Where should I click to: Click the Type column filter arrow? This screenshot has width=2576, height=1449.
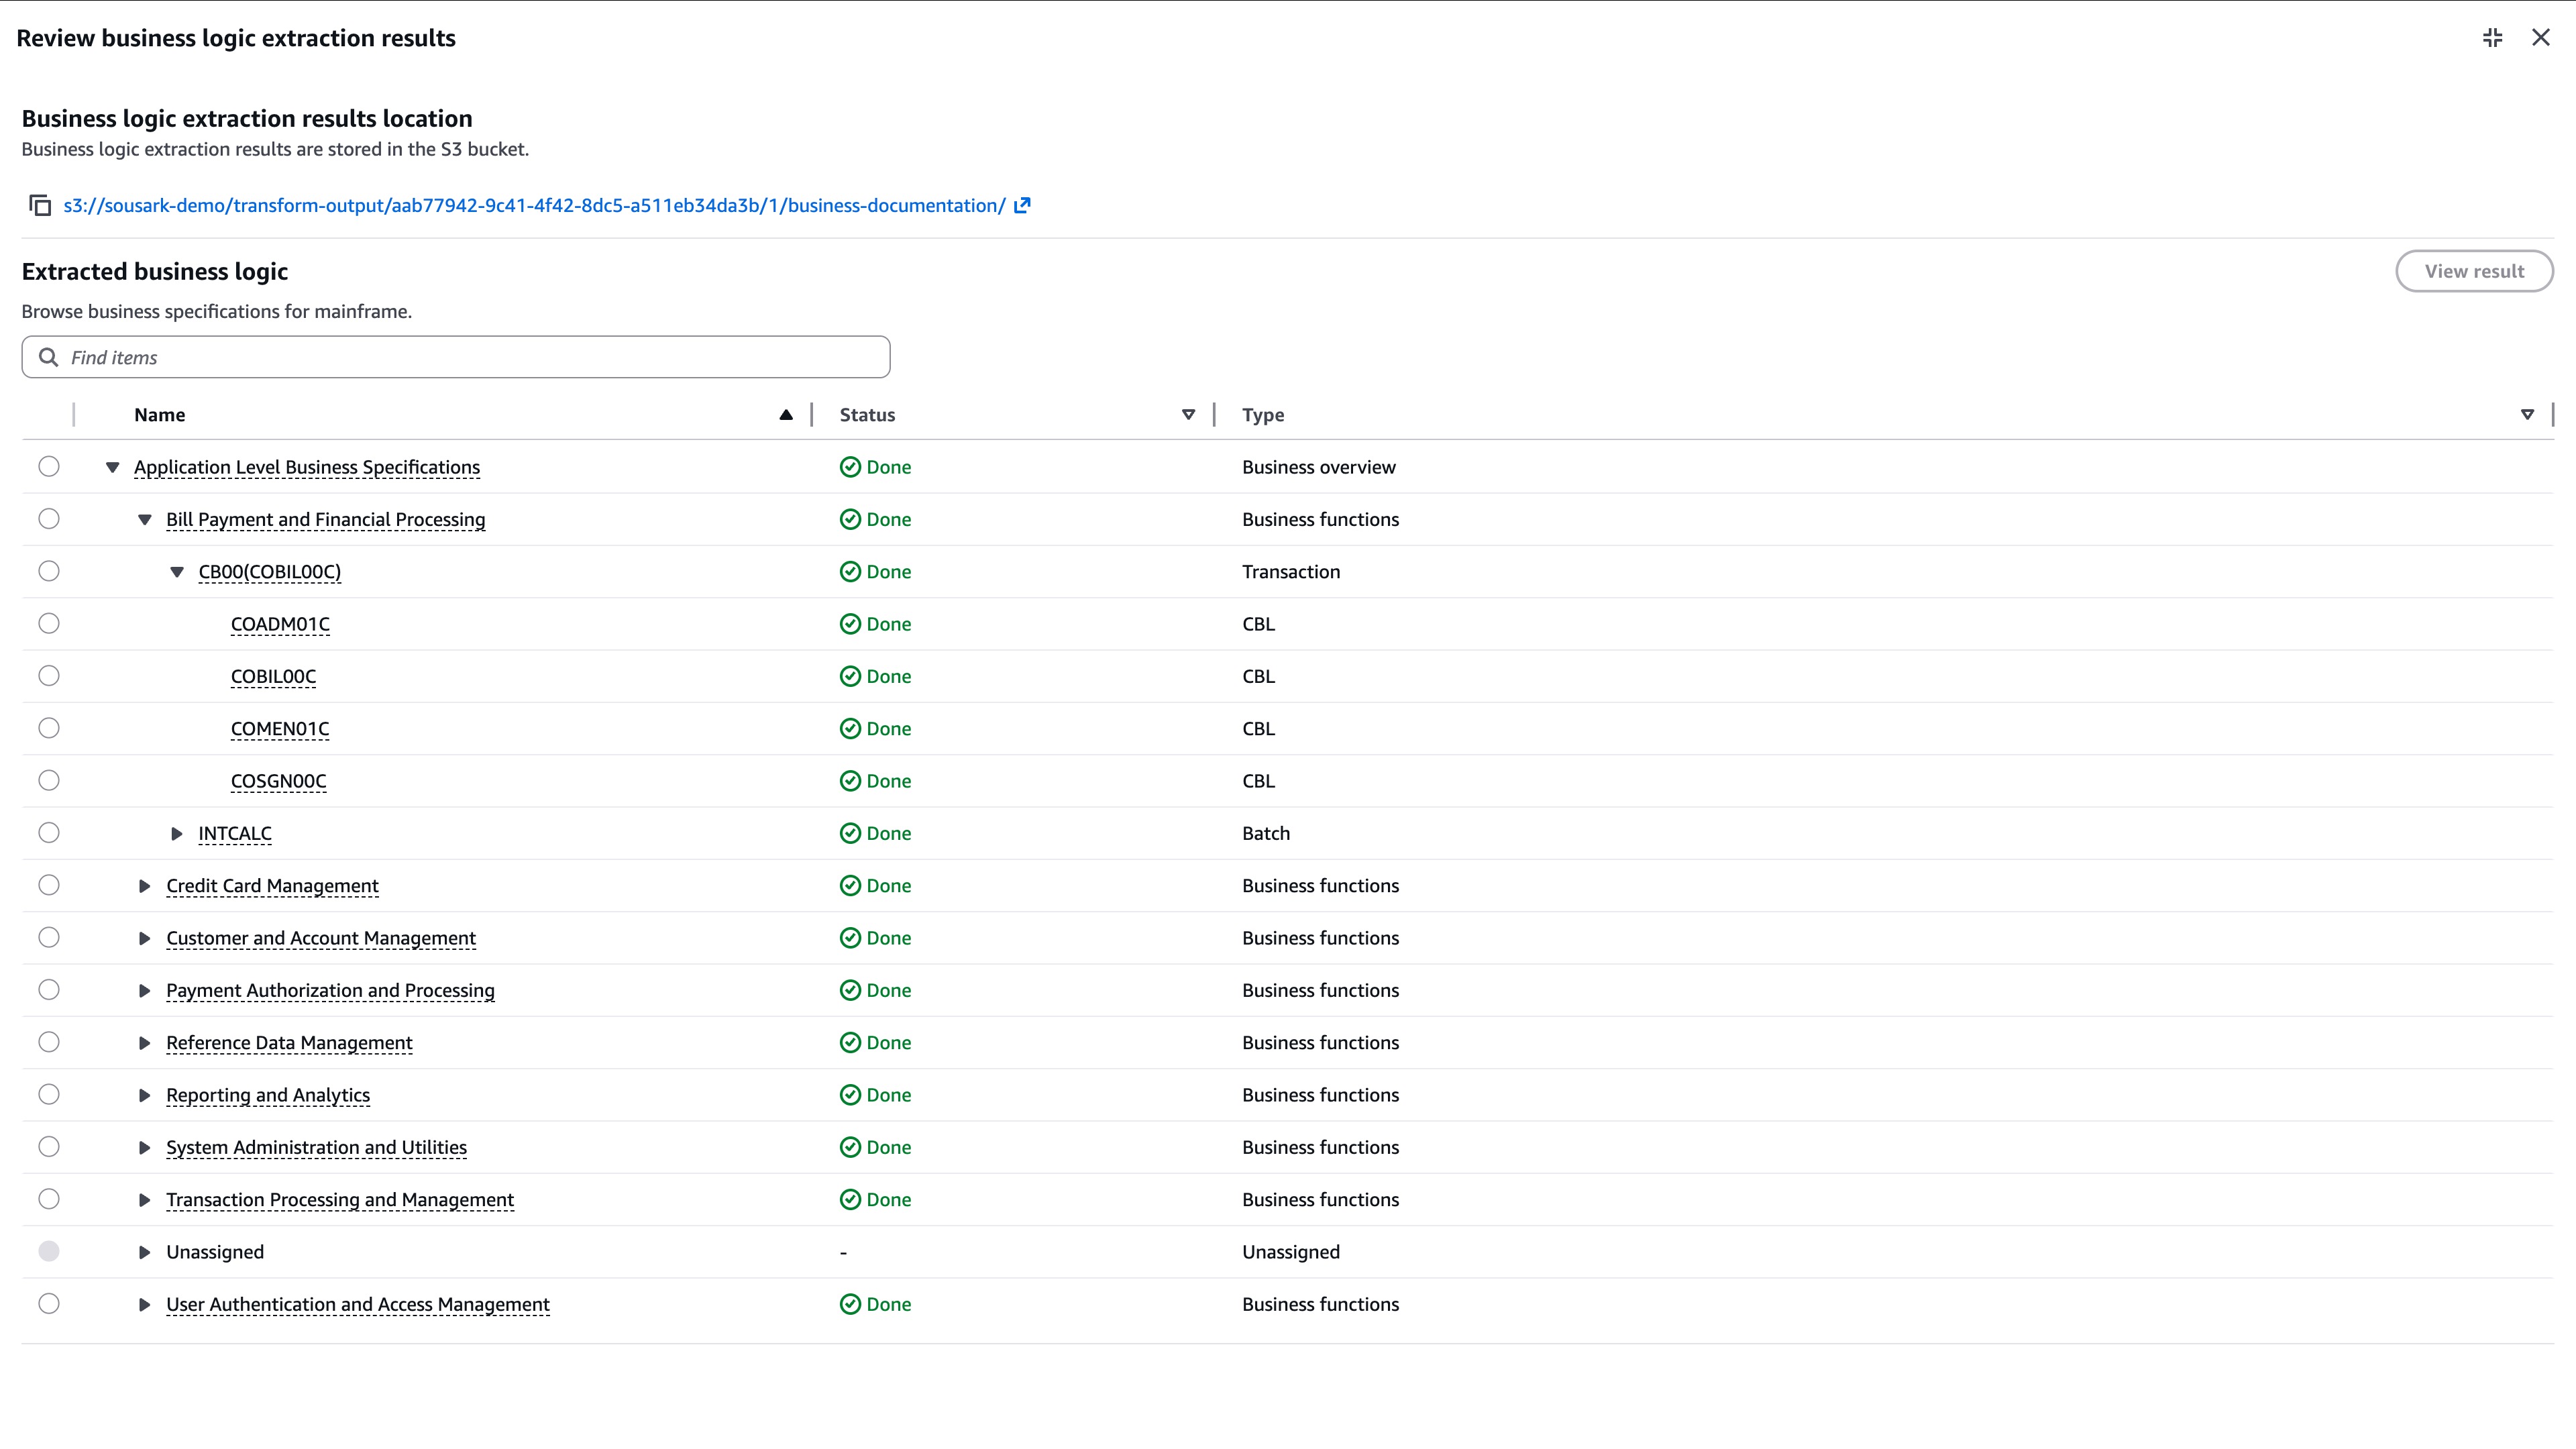[2527, 415]
